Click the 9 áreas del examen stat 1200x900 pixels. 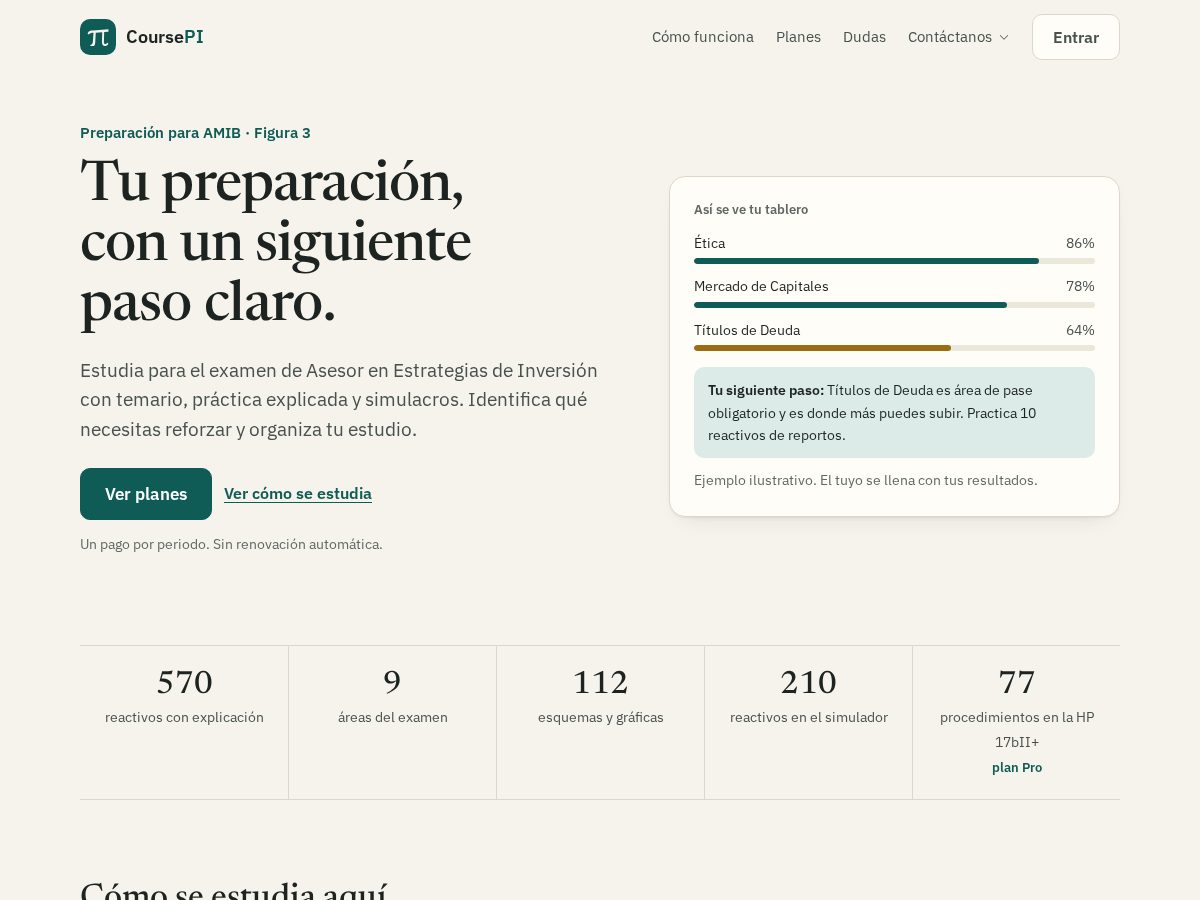coord(393,722)
